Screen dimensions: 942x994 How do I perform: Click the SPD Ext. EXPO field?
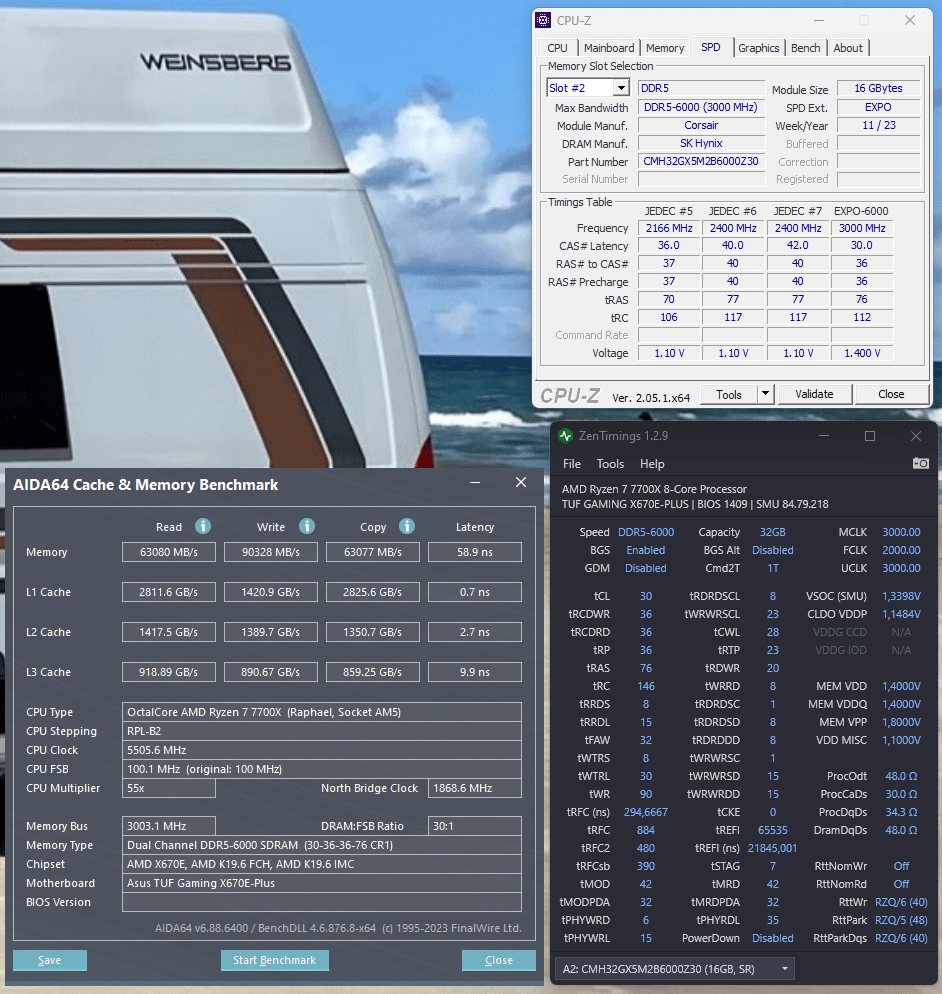(879, 107)
